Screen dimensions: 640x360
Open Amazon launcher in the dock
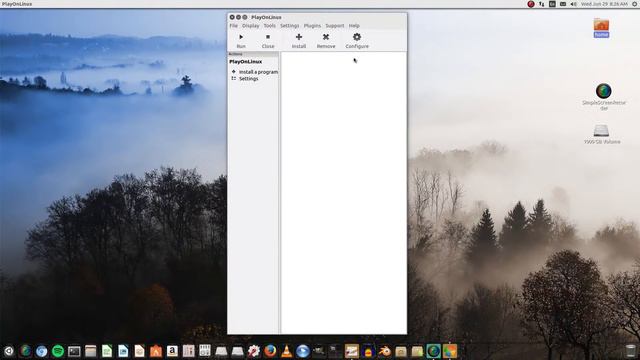coord(172,351)
